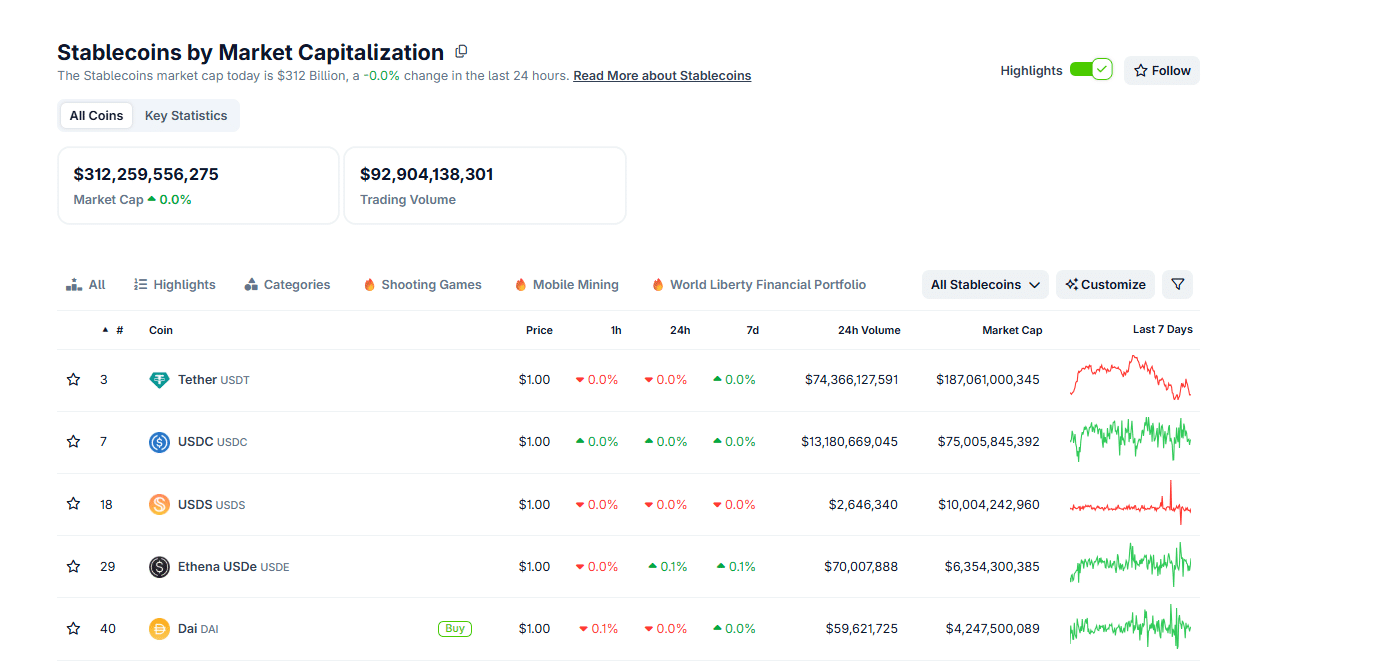Click the copy icon beside the page title
The height and width of the screenshot is (664, 1393).
tap(461, 51)
